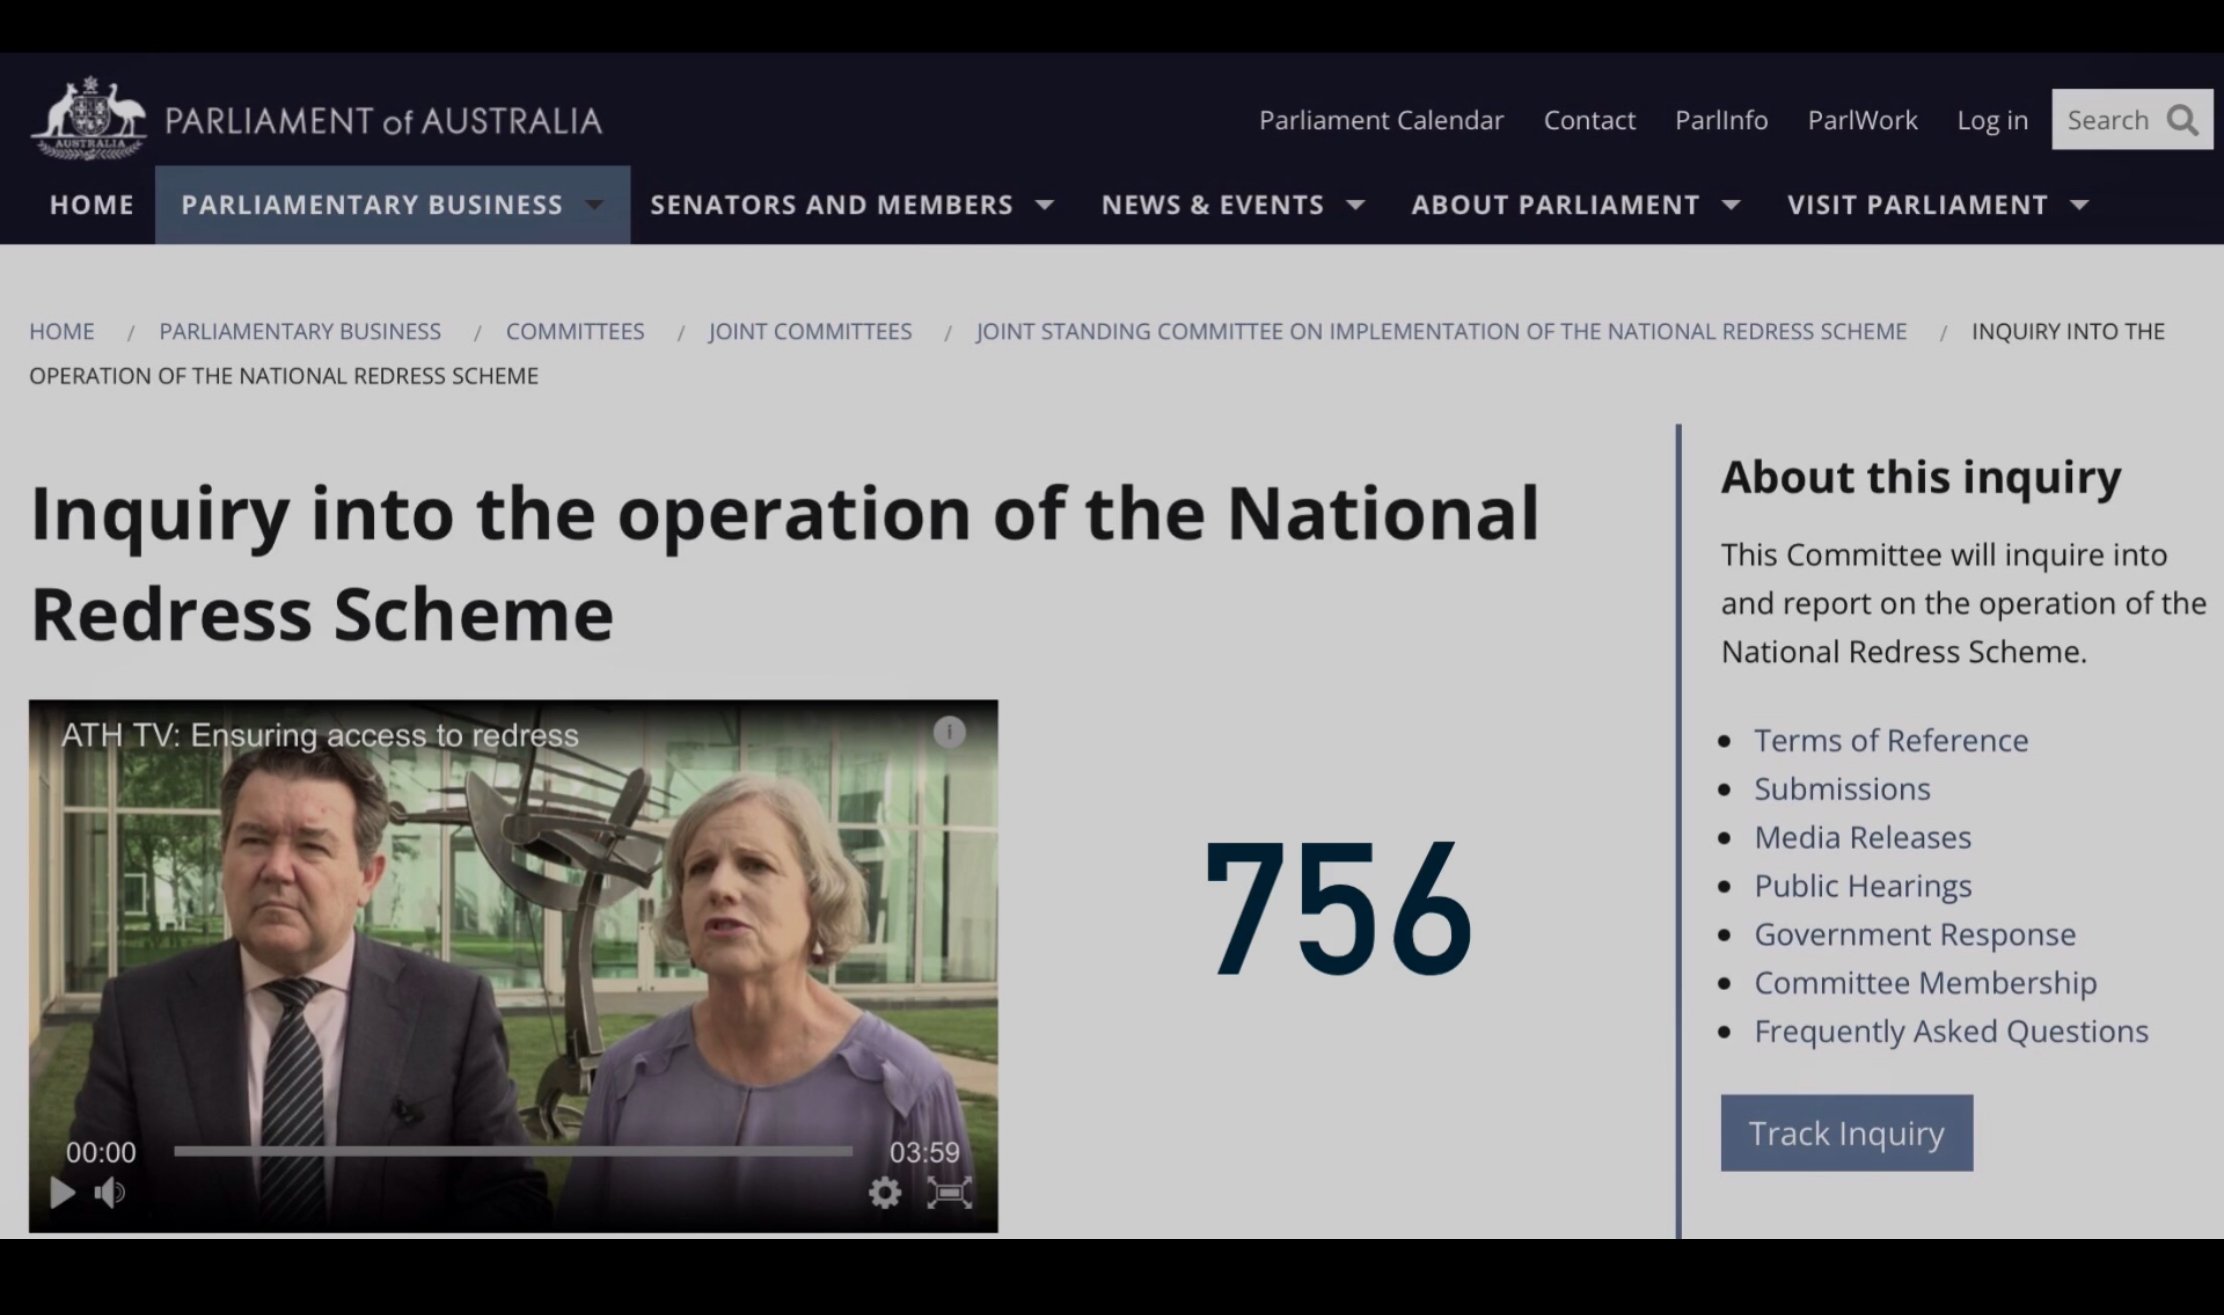Viewport: 2224px width, 1315px height.
Task: Enter fullscreen on the video player
Action: (x=949, y=1192)
